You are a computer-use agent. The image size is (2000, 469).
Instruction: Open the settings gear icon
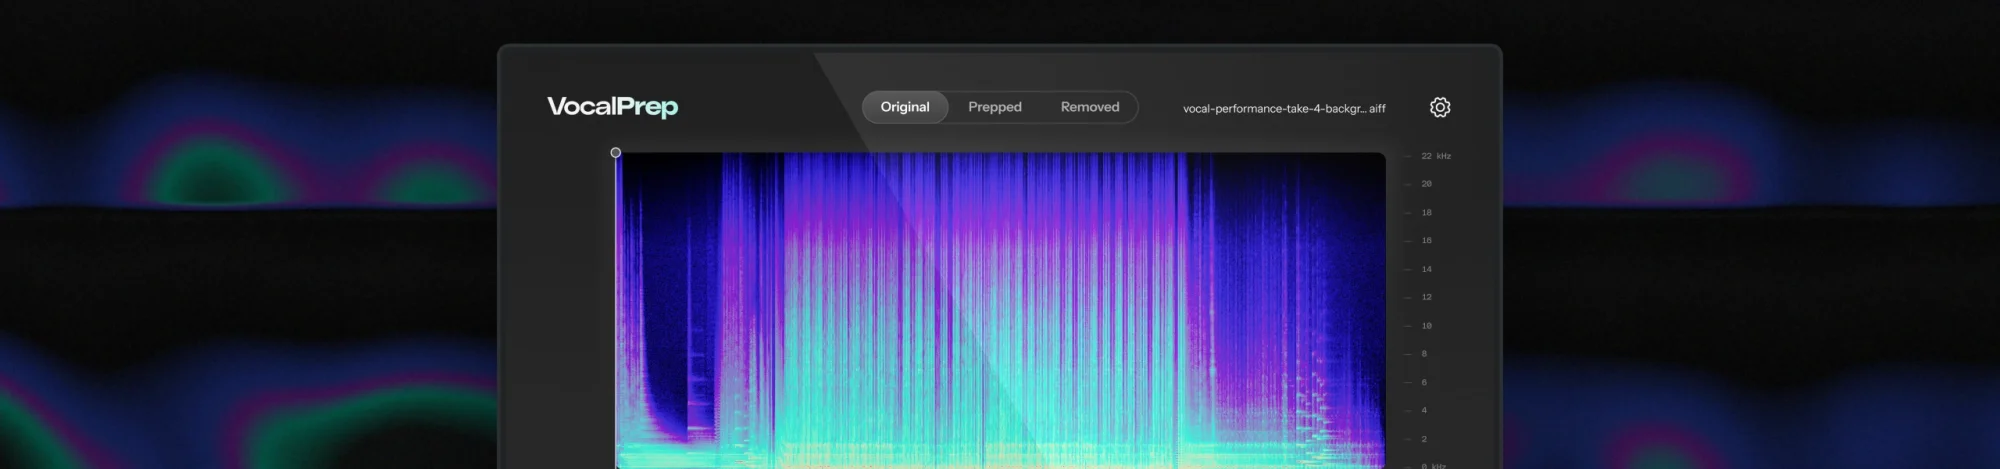click(x=1439, y=107)
